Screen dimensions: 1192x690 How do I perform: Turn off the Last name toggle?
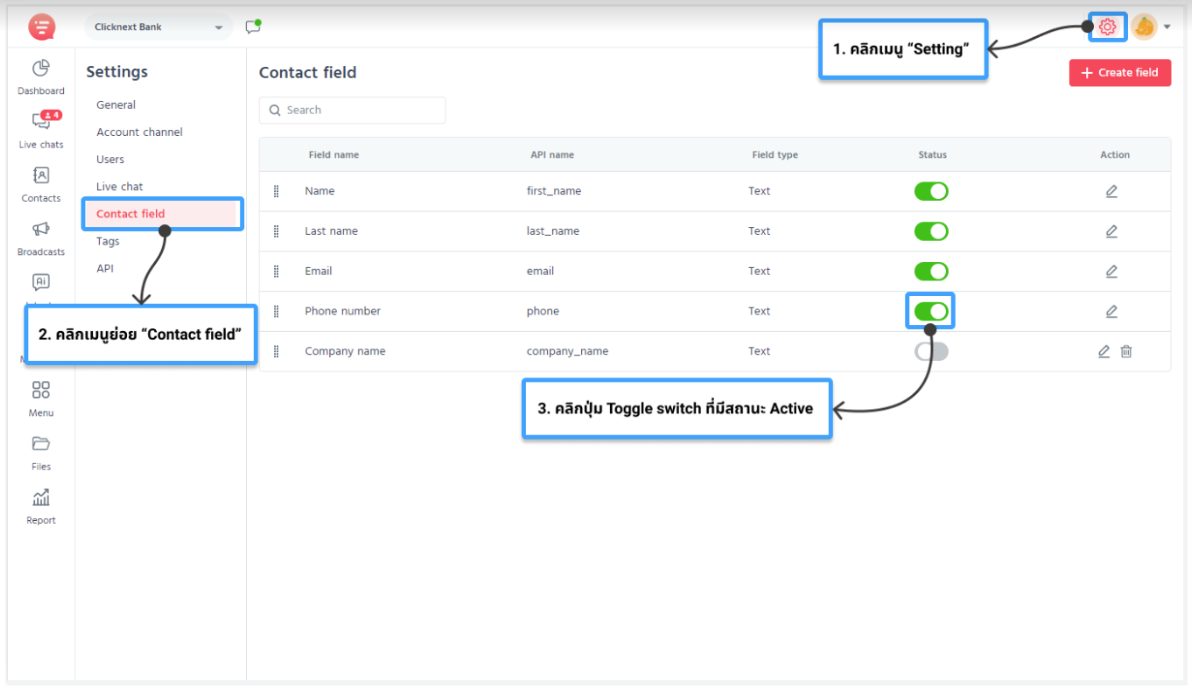click(930, 231)
